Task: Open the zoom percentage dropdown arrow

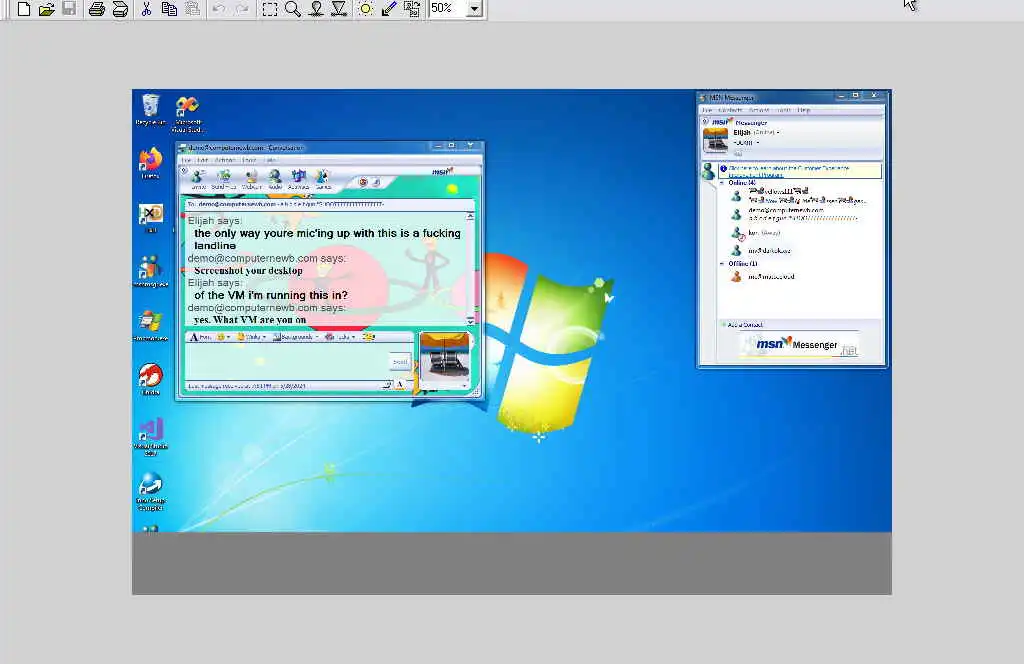Action: pos(475,8)
